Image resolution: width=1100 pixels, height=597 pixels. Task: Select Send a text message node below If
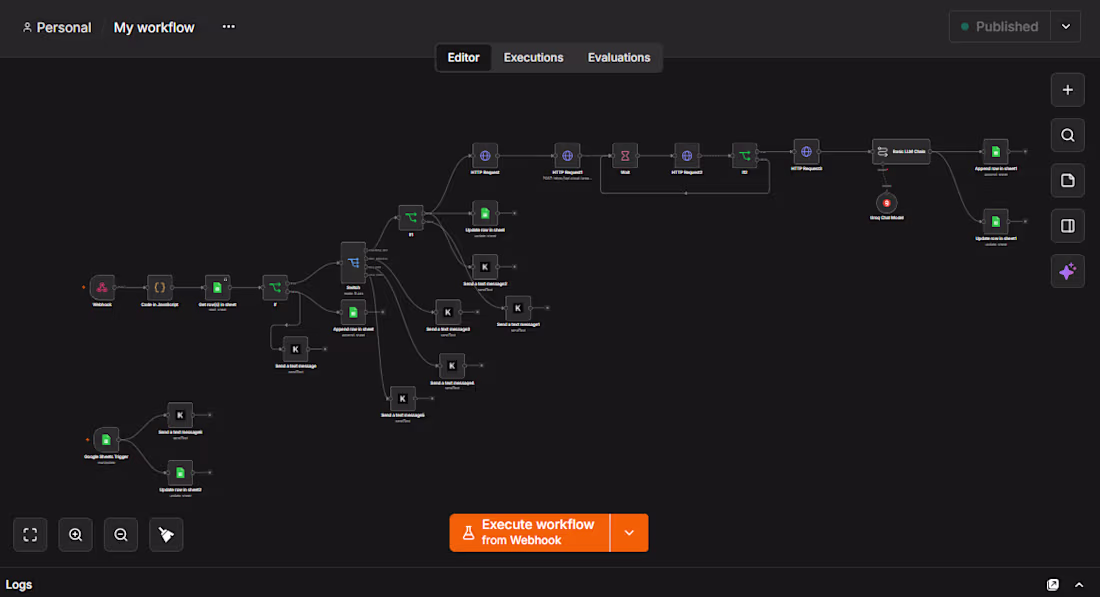[x=295, y=349]
